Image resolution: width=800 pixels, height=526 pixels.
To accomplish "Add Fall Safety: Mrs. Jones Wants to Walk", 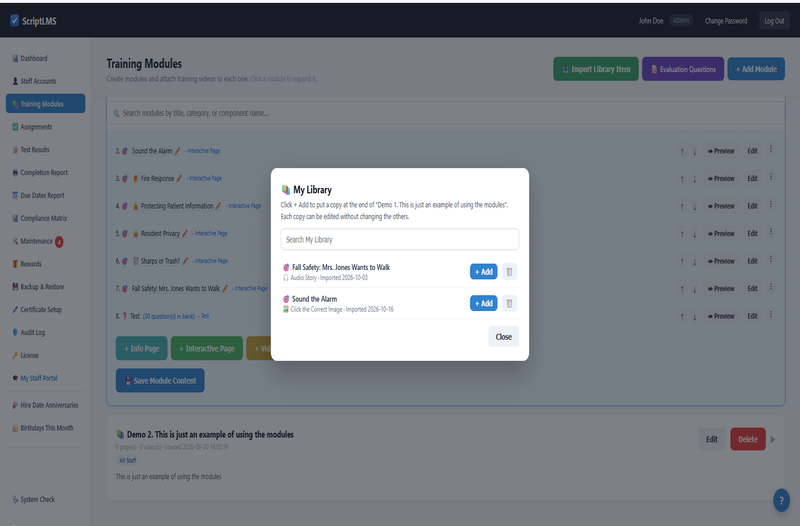I will (483, 271).
